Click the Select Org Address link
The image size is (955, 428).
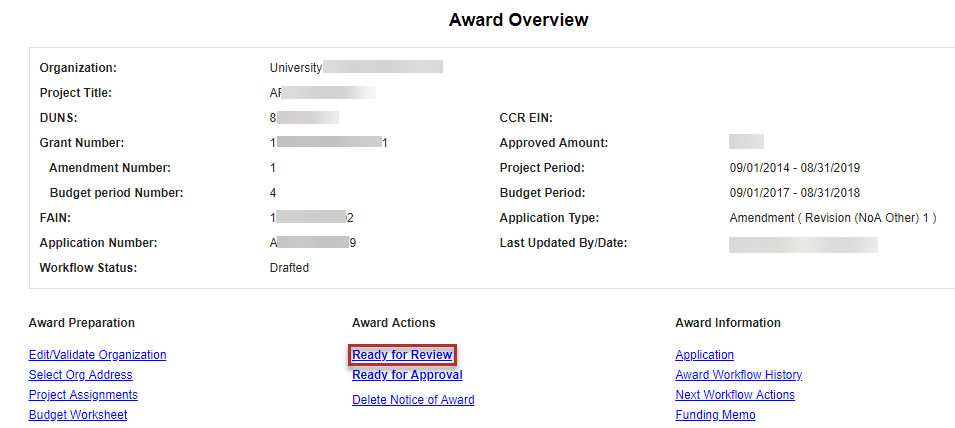point(80,375)
